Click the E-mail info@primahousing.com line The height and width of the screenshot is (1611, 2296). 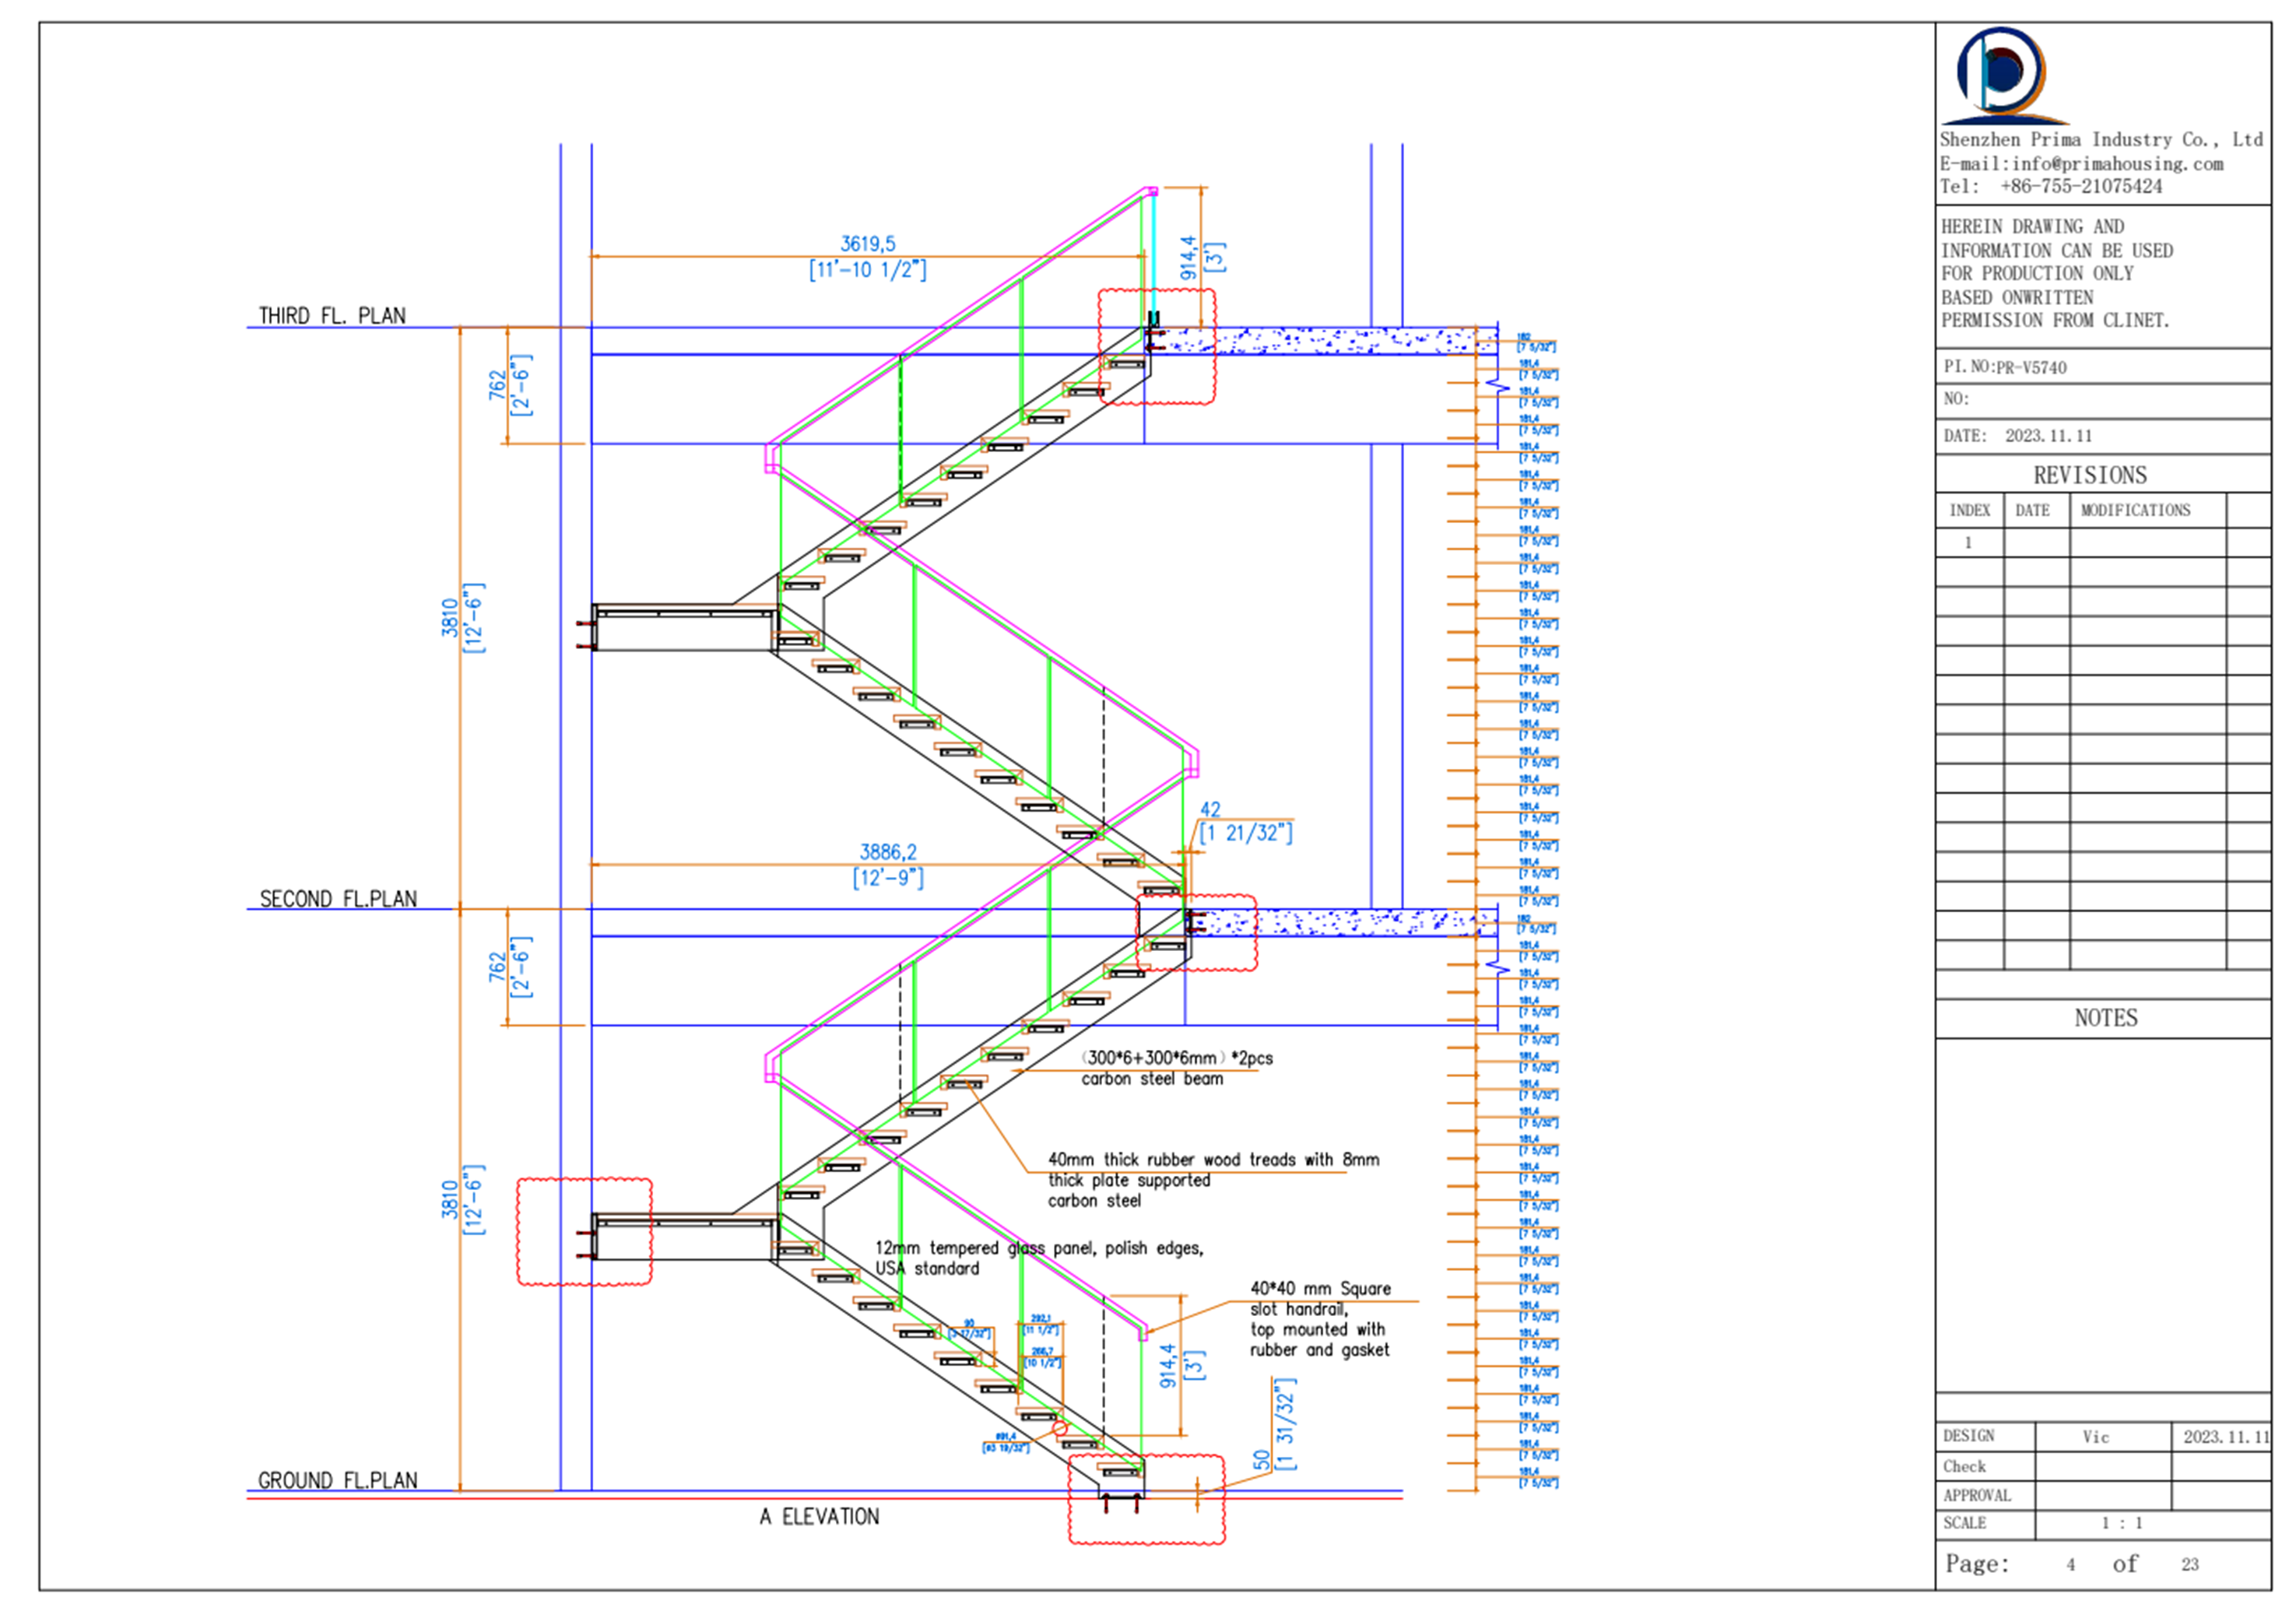click(2082, 163)
